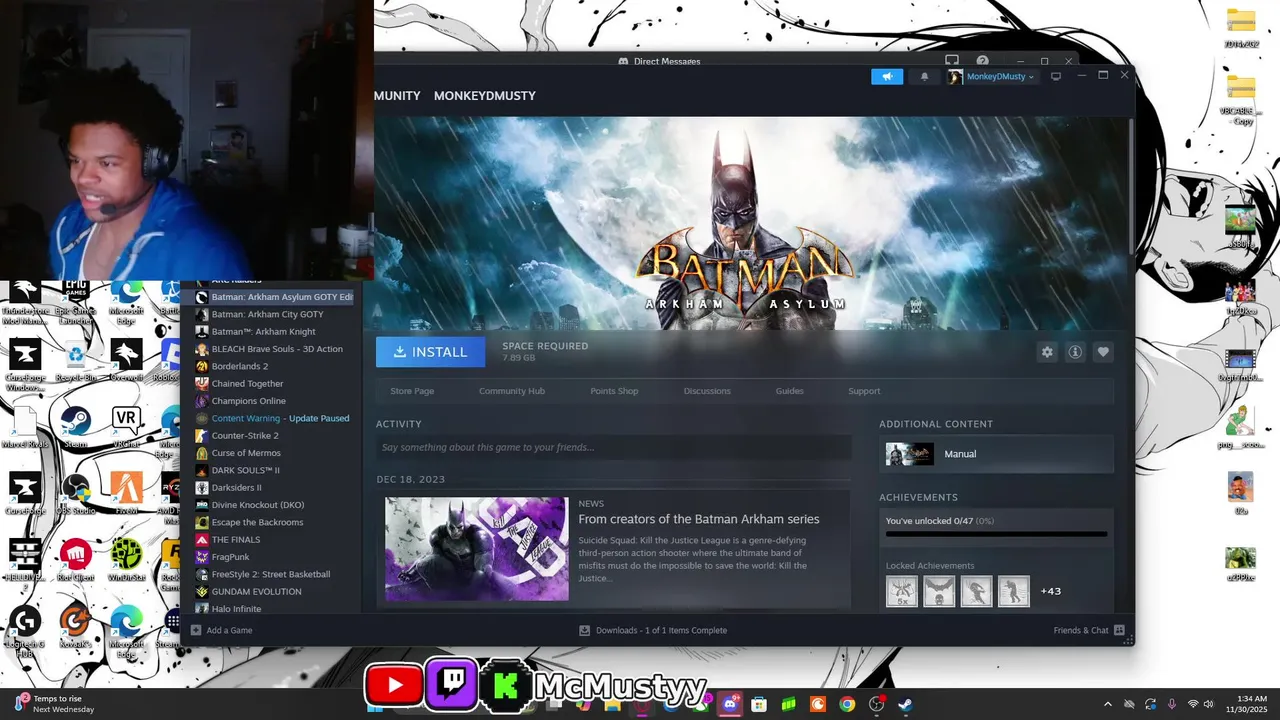Click FiveM desktop shortcut
This screenshot has height=720, width=1280.
126,492
